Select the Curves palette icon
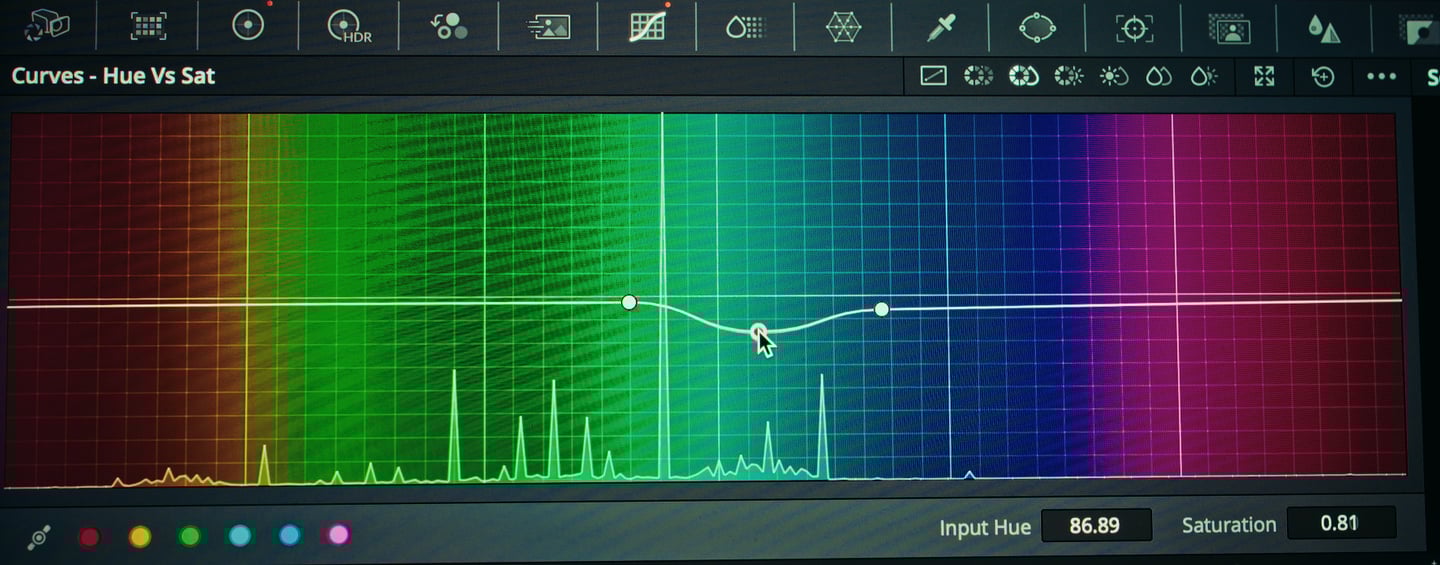 (647, 26)
